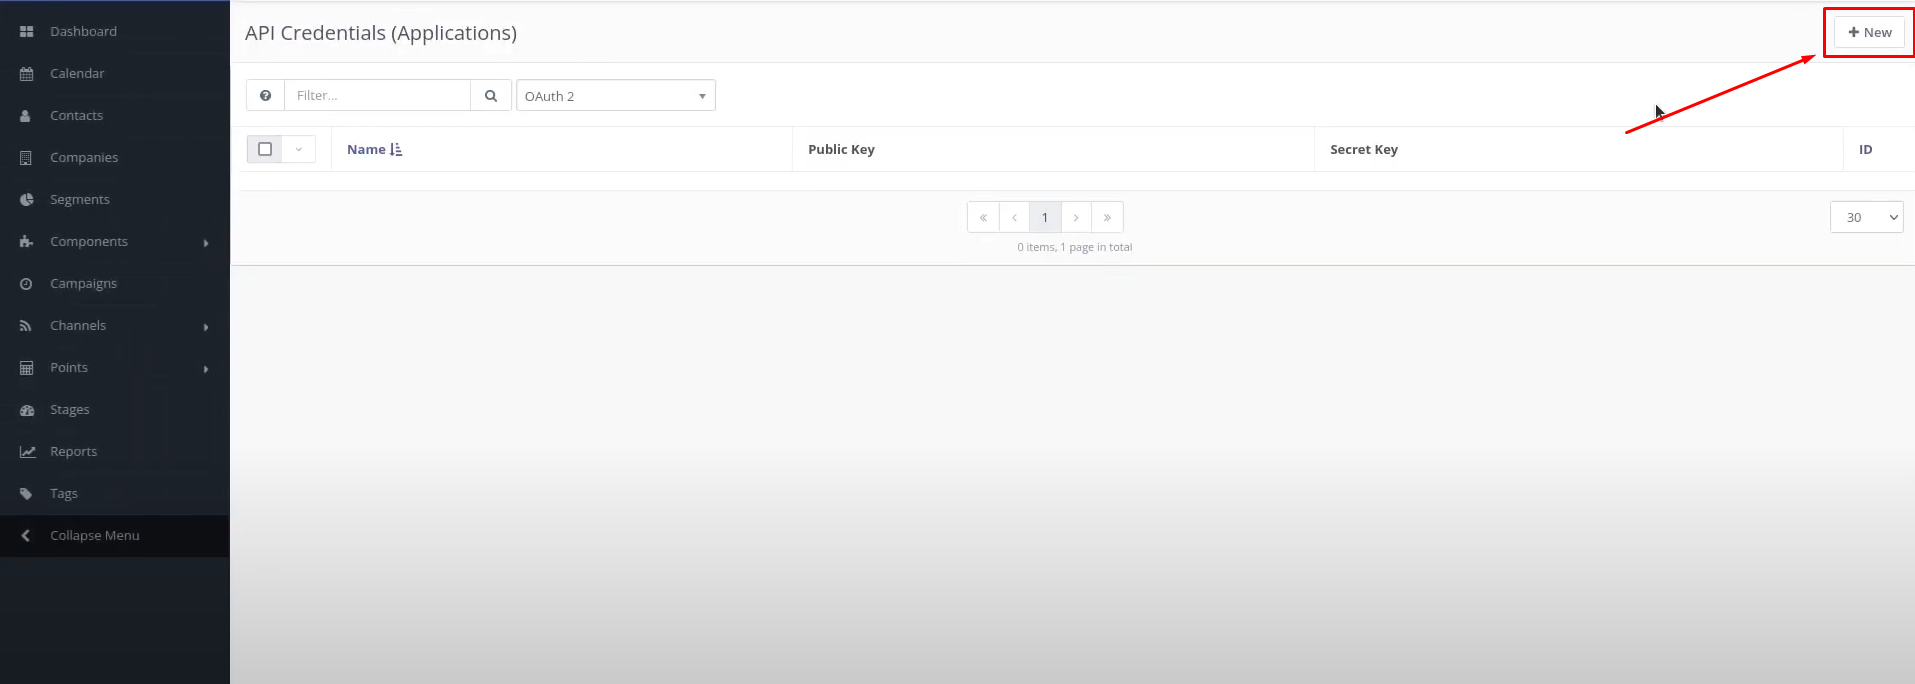The image size is (1915, 684).
Task: Collapse the sidebar menu
Action: click(x=94, y=536)
